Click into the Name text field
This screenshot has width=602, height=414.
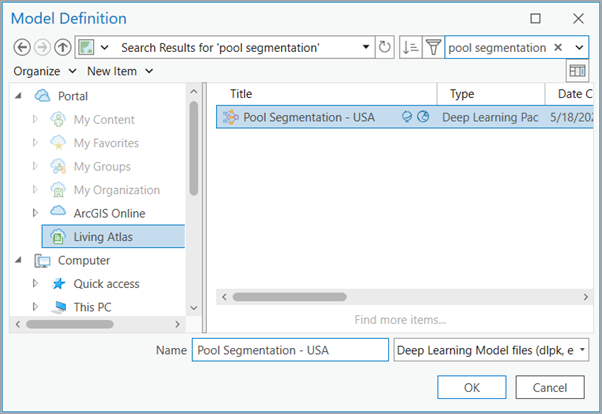(x=289, y=350)
